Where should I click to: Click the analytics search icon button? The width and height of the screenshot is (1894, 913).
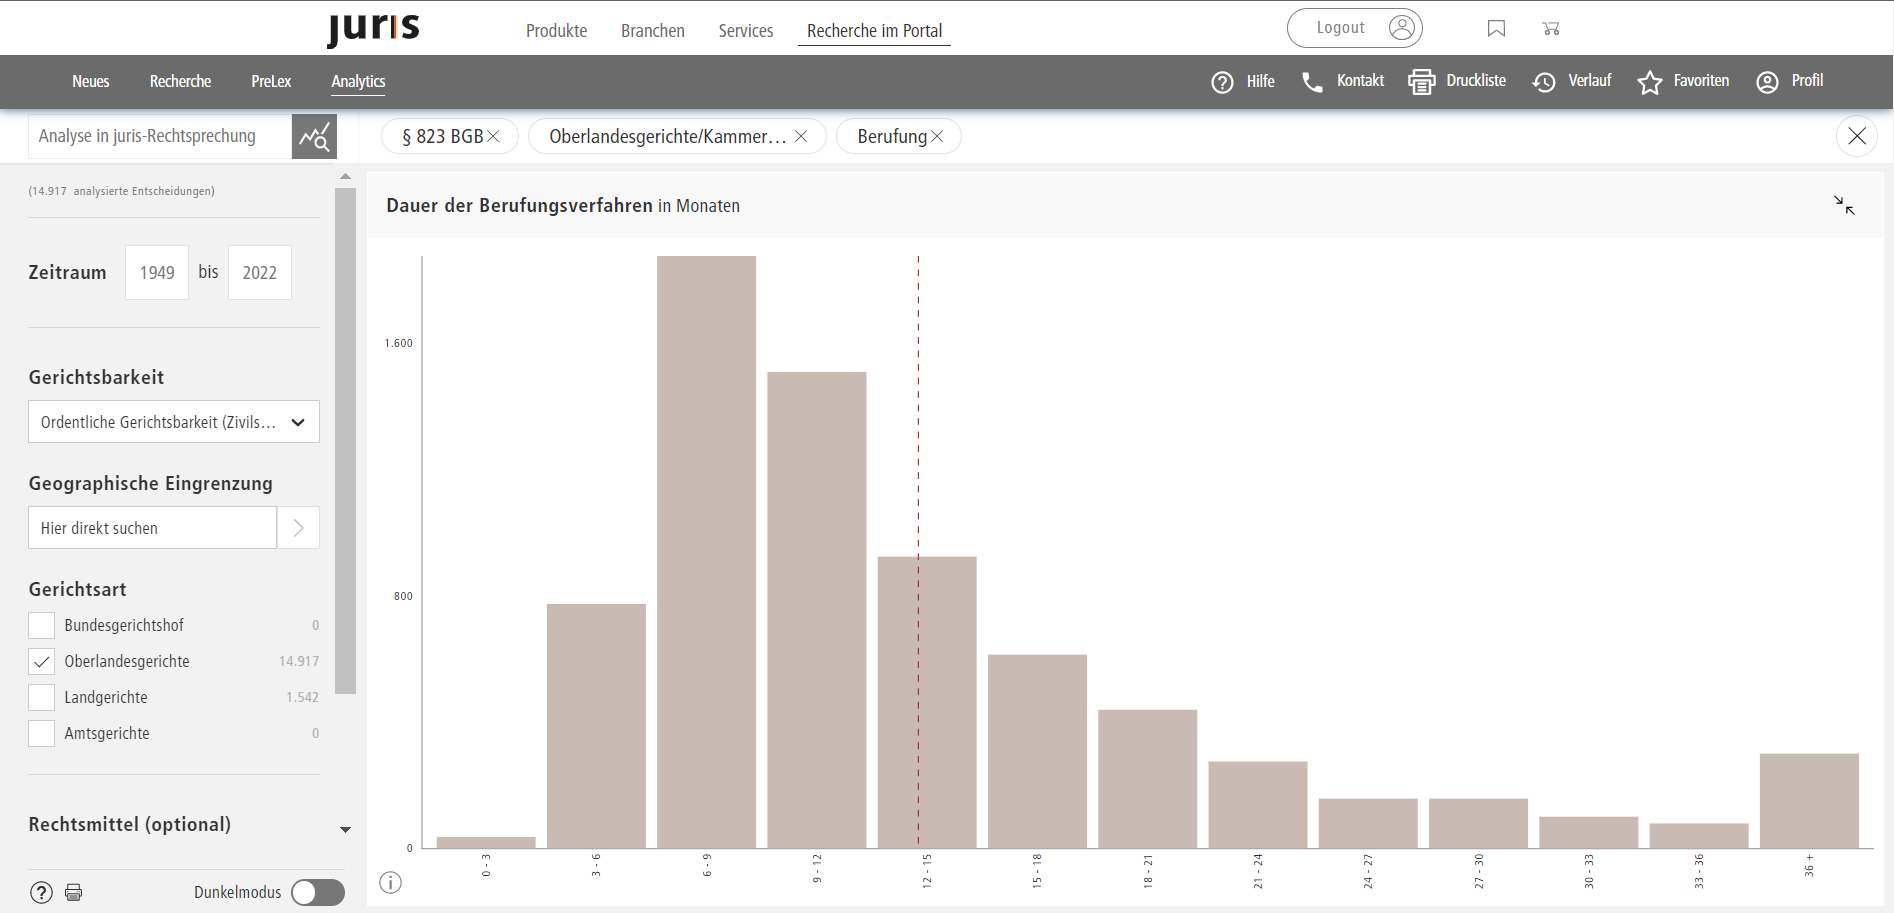coord(314,137)
